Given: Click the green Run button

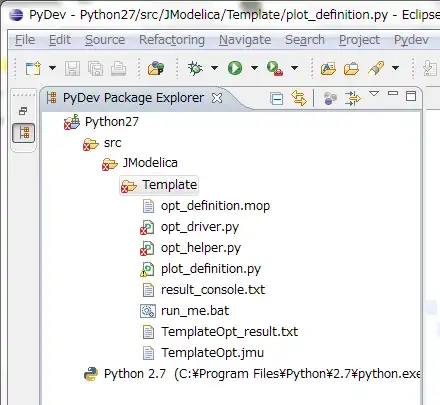Looking at the screenshot, I should (235, 68).
